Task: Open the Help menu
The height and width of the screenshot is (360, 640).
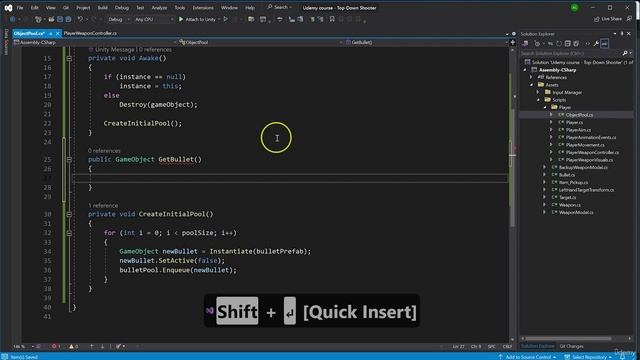Action: (x=250, y=8)
